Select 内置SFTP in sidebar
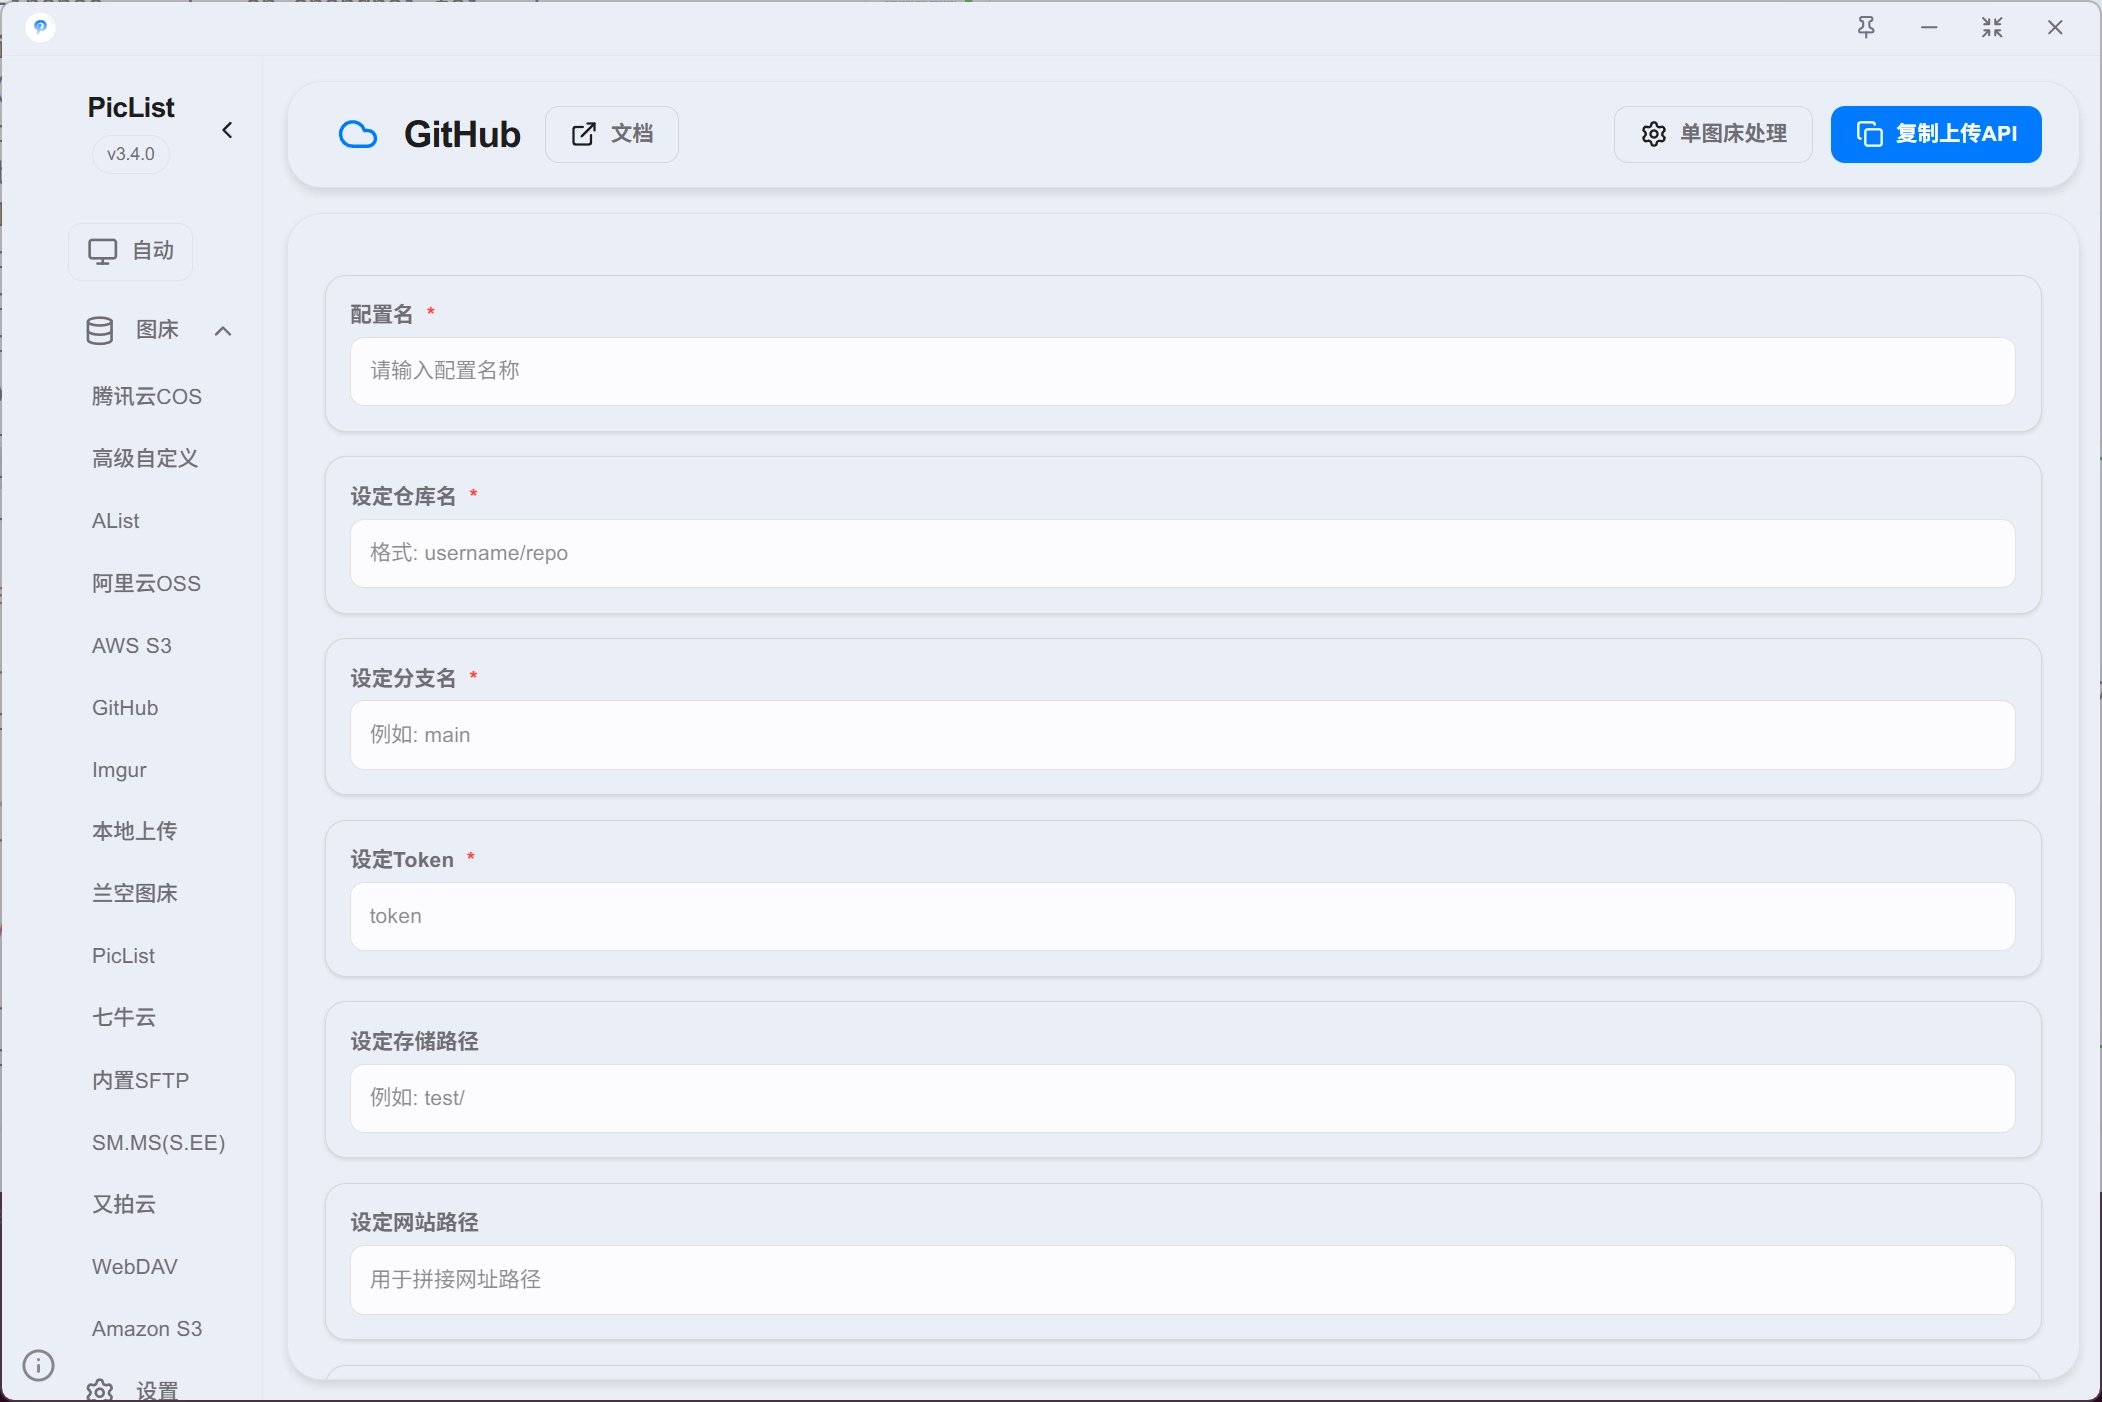The image size is (2102, 1402). 141,1081
